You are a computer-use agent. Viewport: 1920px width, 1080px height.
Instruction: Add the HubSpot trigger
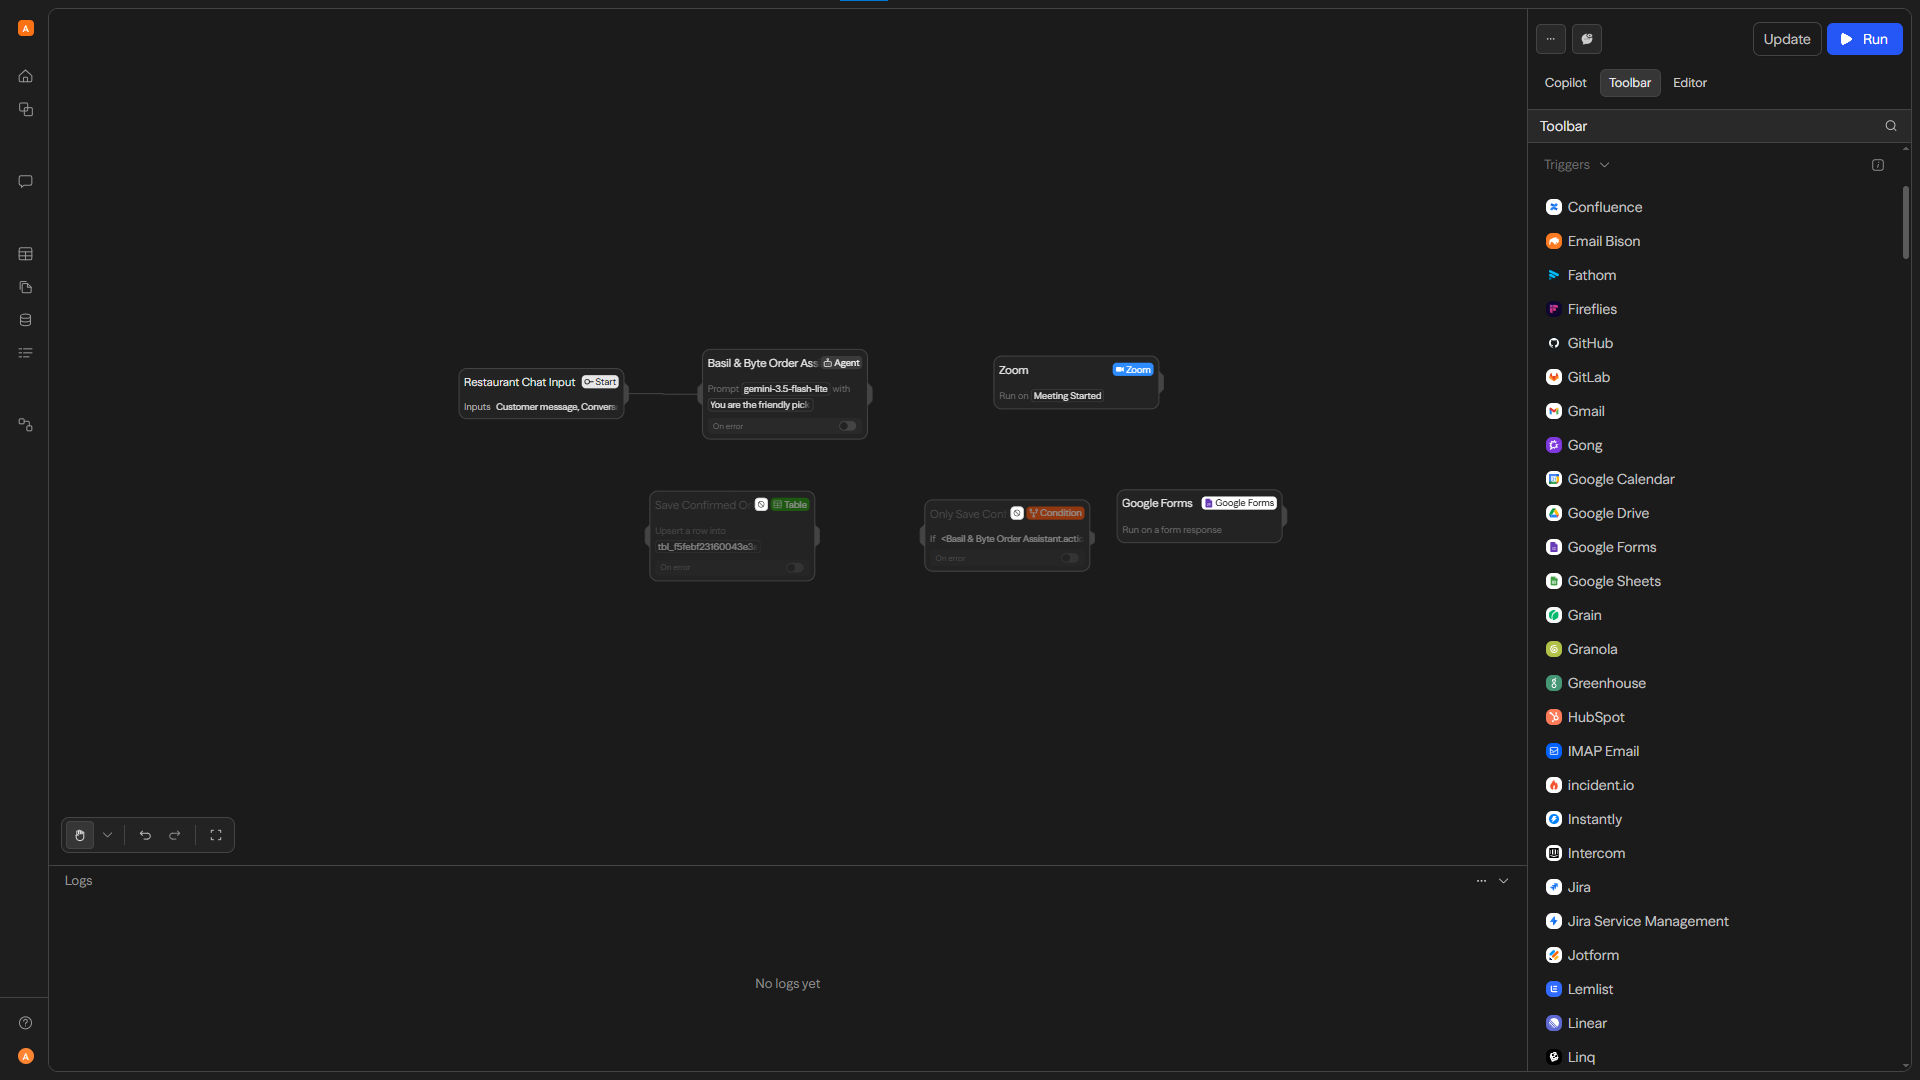pyautogui.click(x=1596, y=717)
